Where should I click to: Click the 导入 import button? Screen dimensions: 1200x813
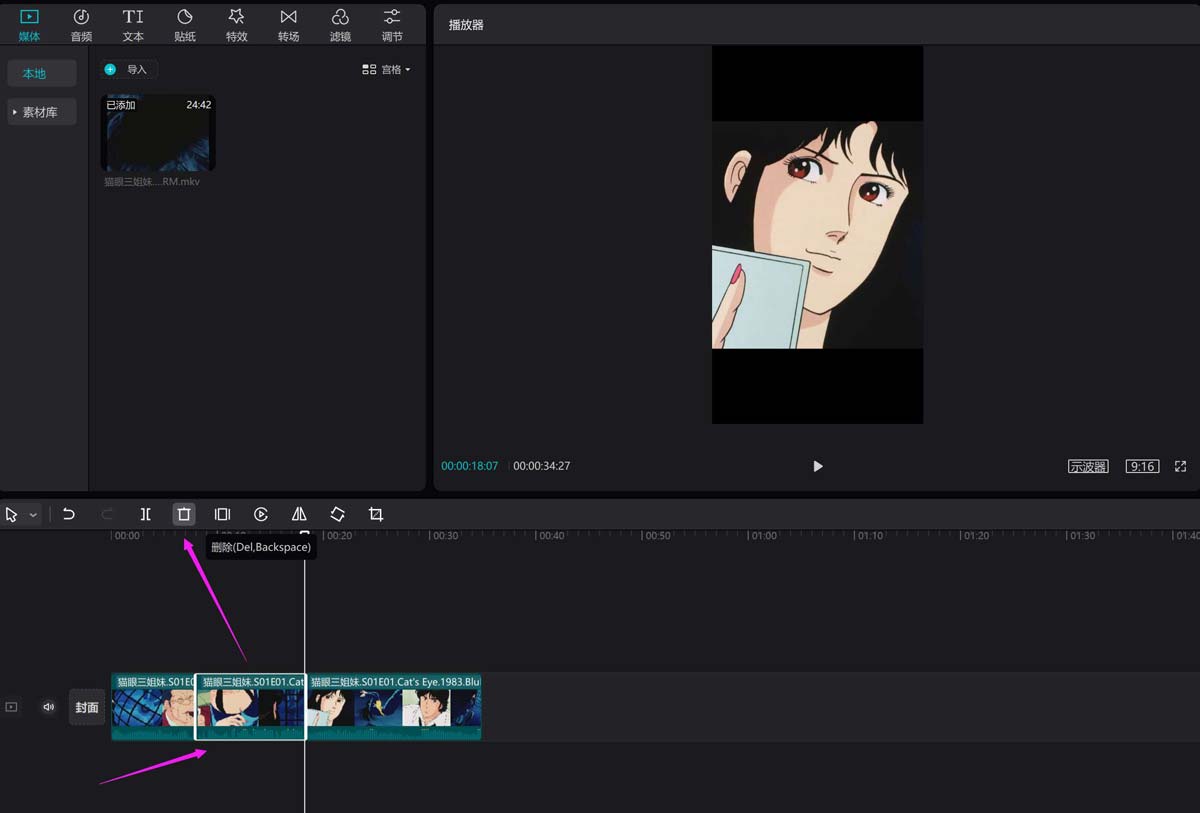(128, 69)
